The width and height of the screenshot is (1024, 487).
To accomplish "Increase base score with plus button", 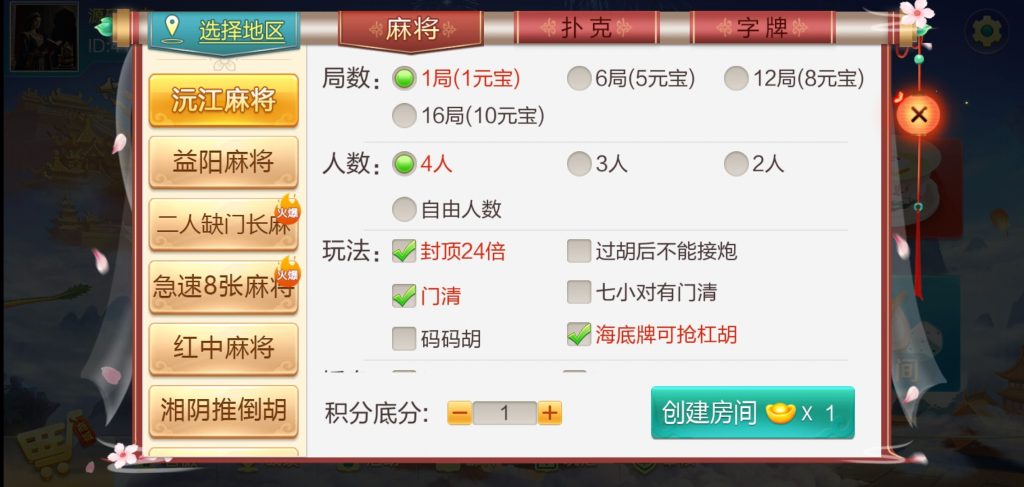I will coord(549,413).
